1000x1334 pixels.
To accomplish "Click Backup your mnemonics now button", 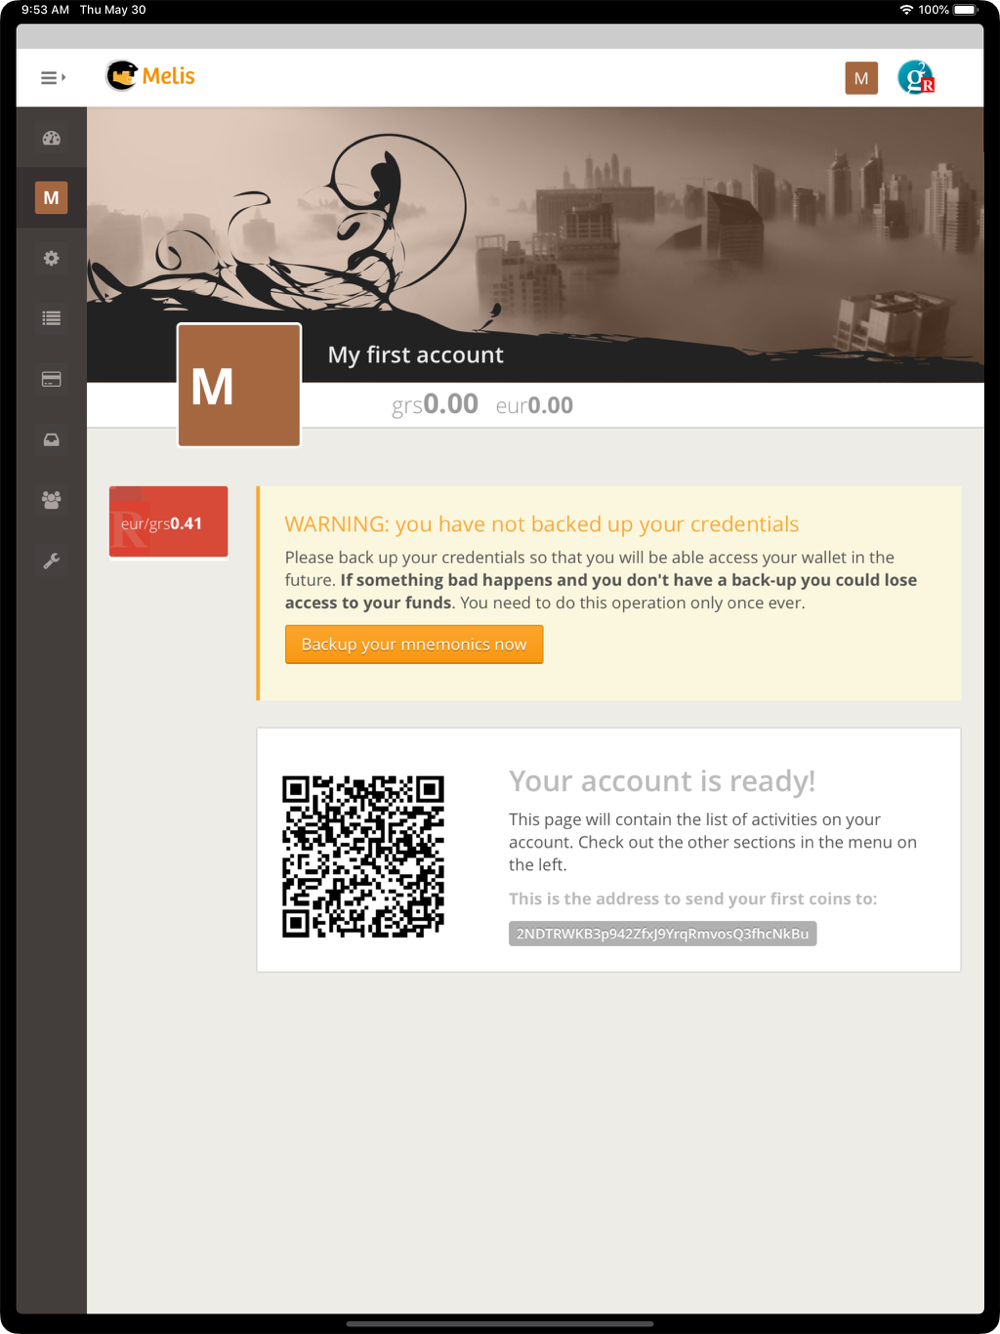I will tap(414, 644).
